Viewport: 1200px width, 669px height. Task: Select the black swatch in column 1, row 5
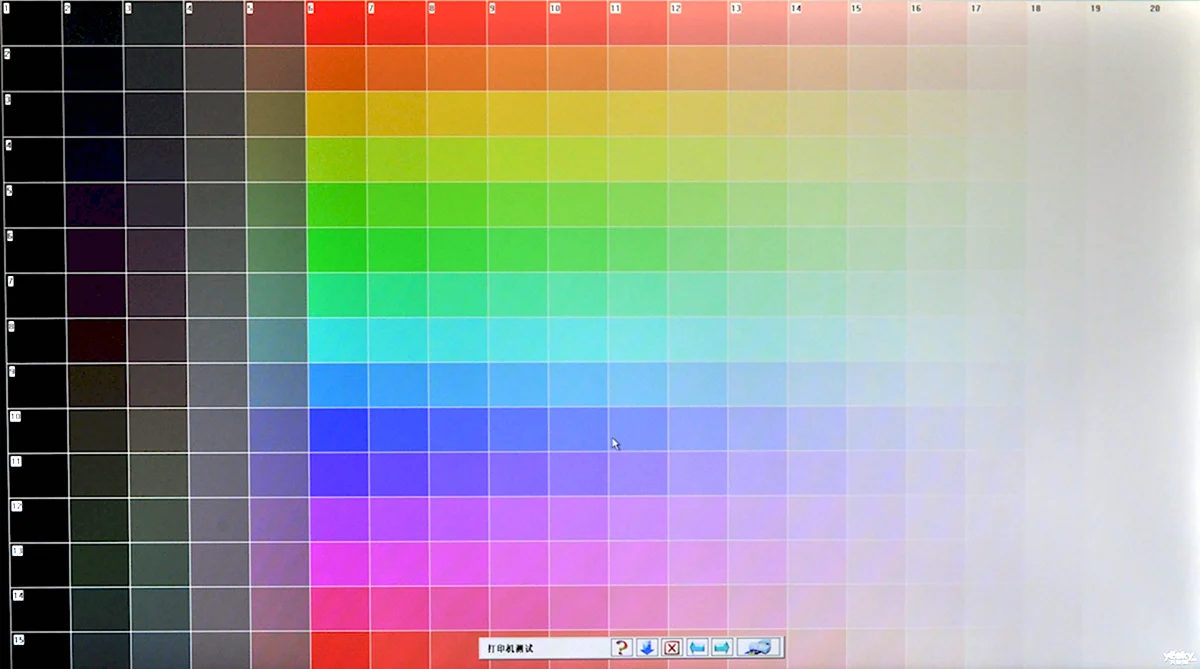click(35, 205)
